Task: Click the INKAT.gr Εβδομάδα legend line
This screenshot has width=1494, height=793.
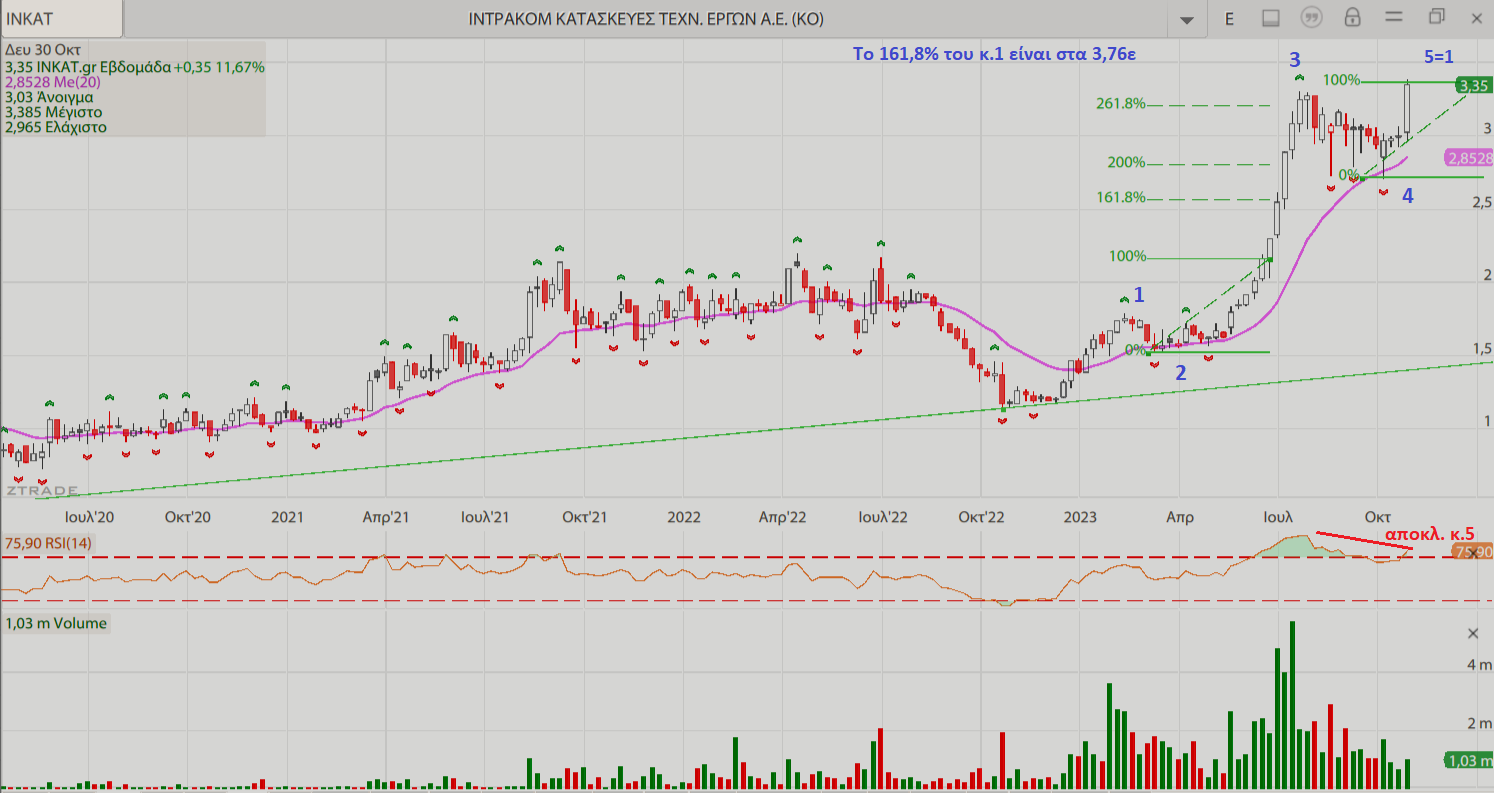Action: pos(134,67)
